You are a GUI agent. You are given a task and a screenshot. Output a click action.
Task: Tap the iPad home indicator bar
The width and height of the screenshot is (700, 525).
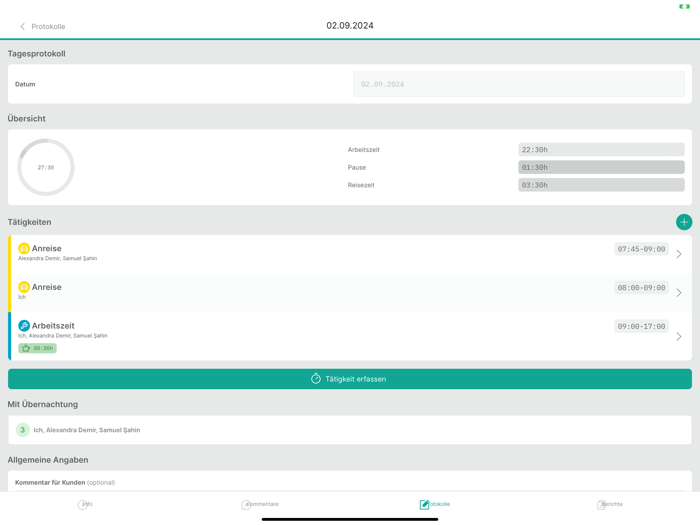click(x=350, y=519)
